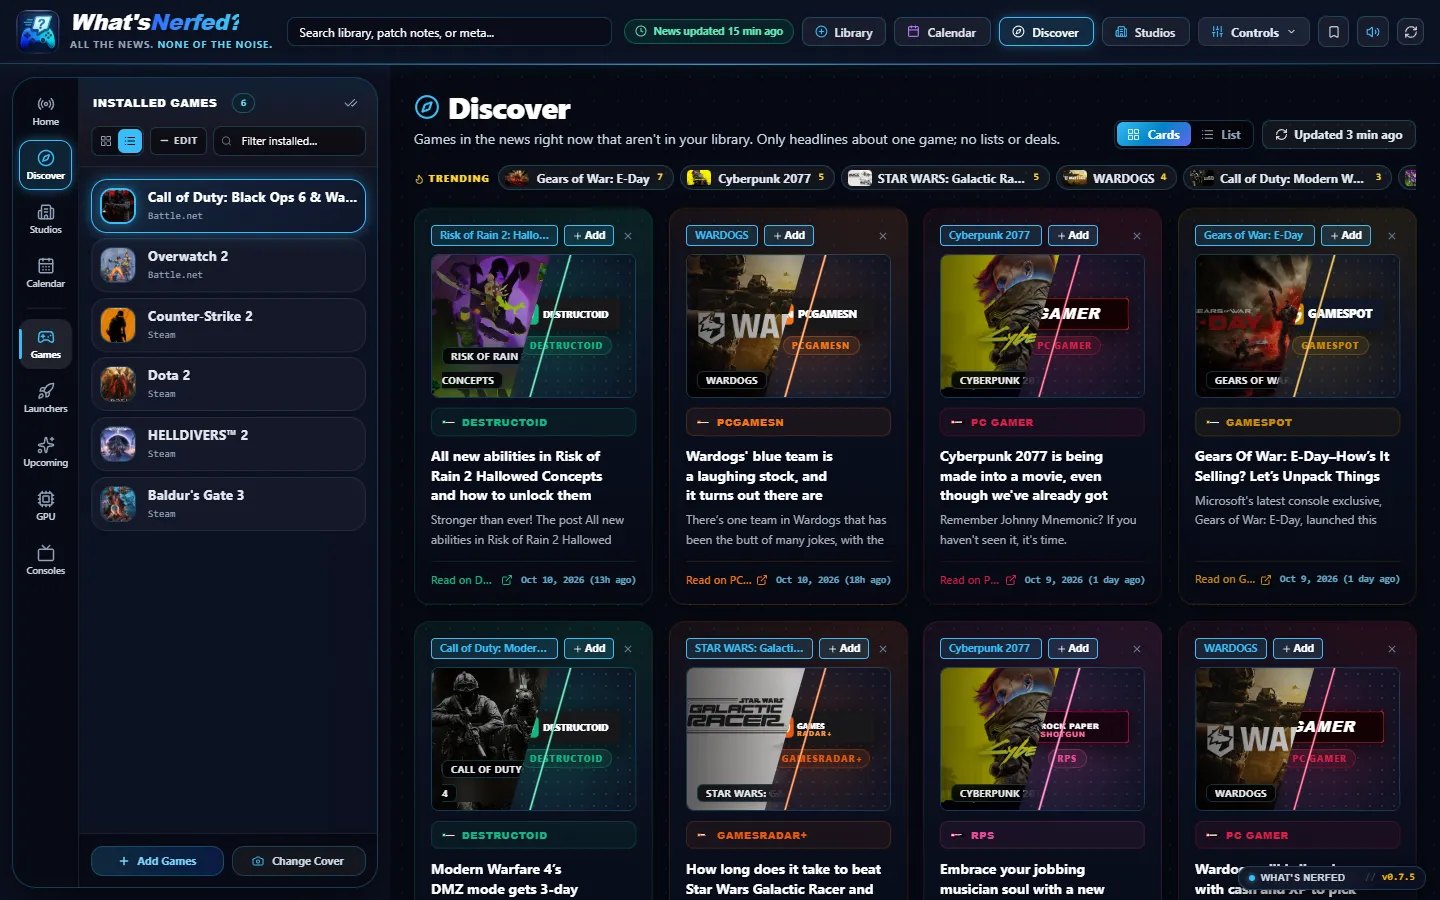Select Baldur's Gate 3 in installed games
Image resolution: width=1440 pixels, height=900 pixels.
coord(228,504)
